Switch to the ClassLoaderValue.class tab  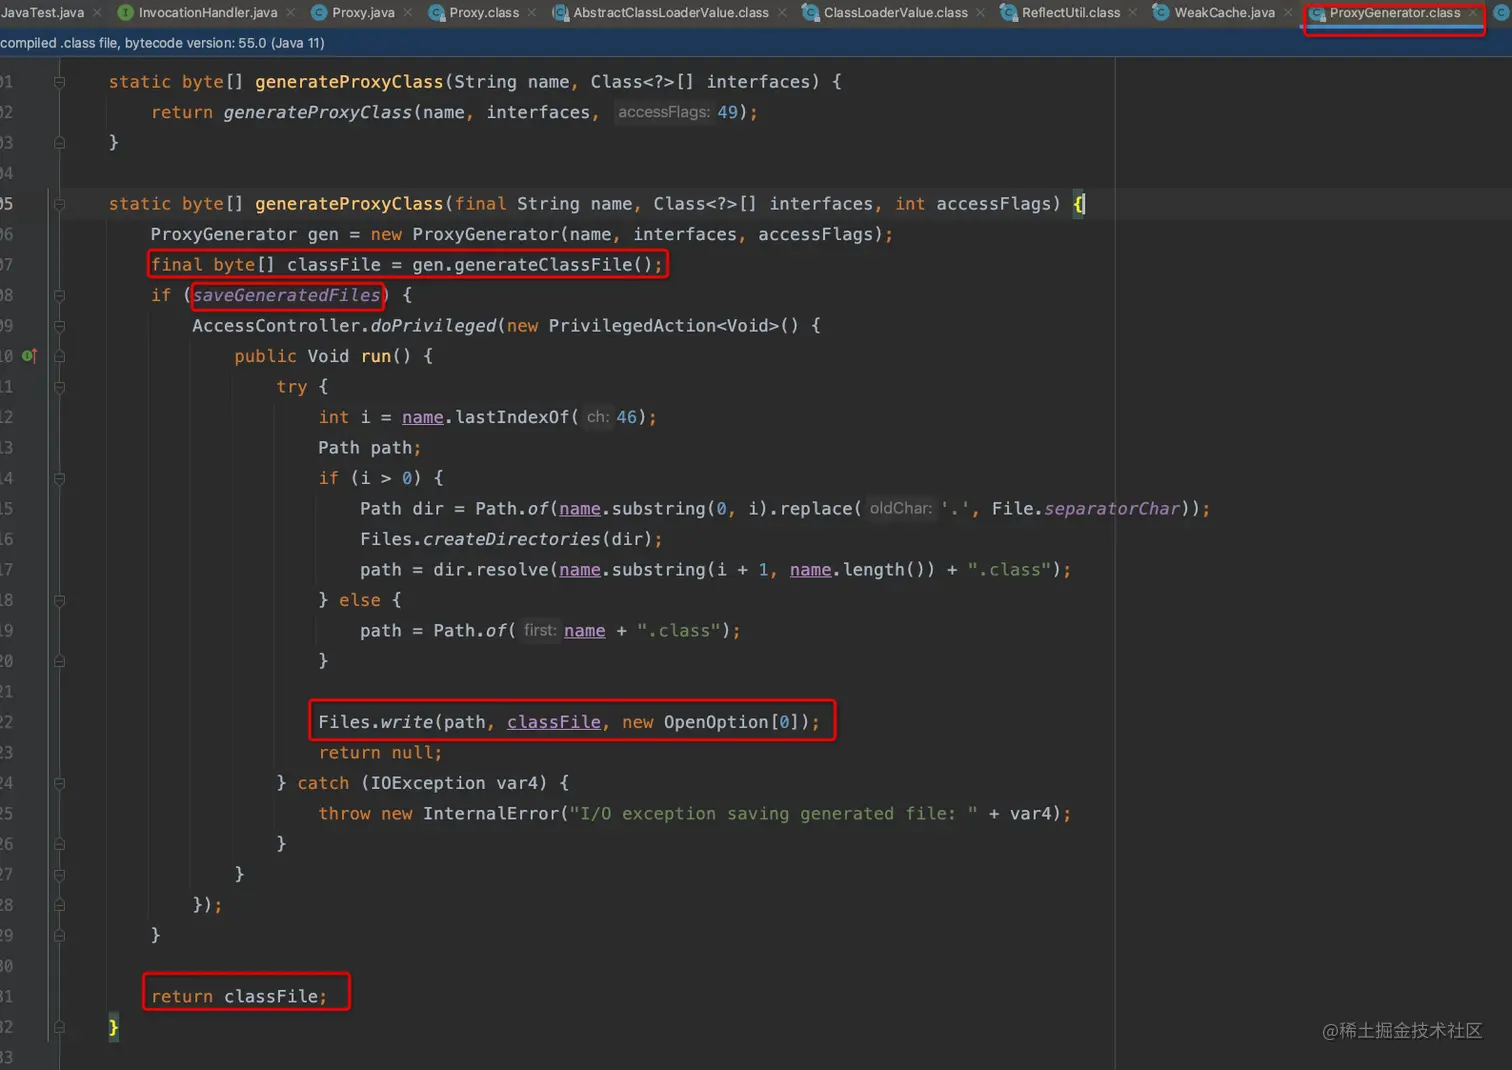coord(896,13)
